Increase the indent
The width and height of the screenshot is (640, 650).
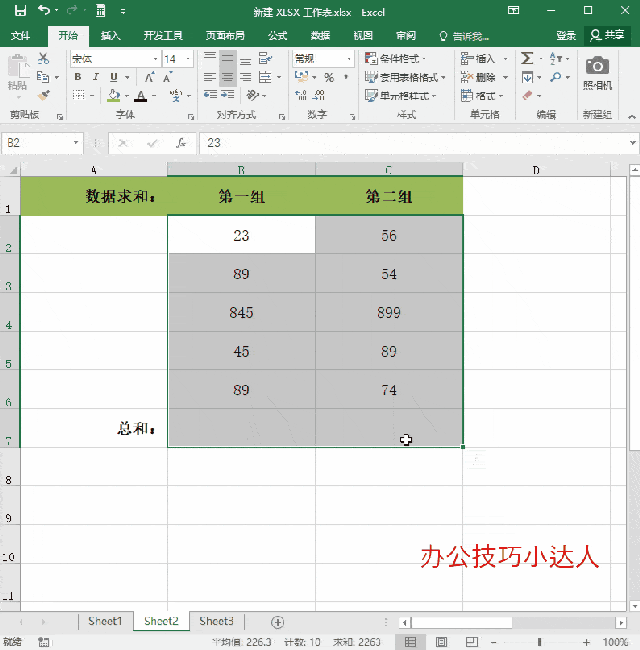click(228, 95)
